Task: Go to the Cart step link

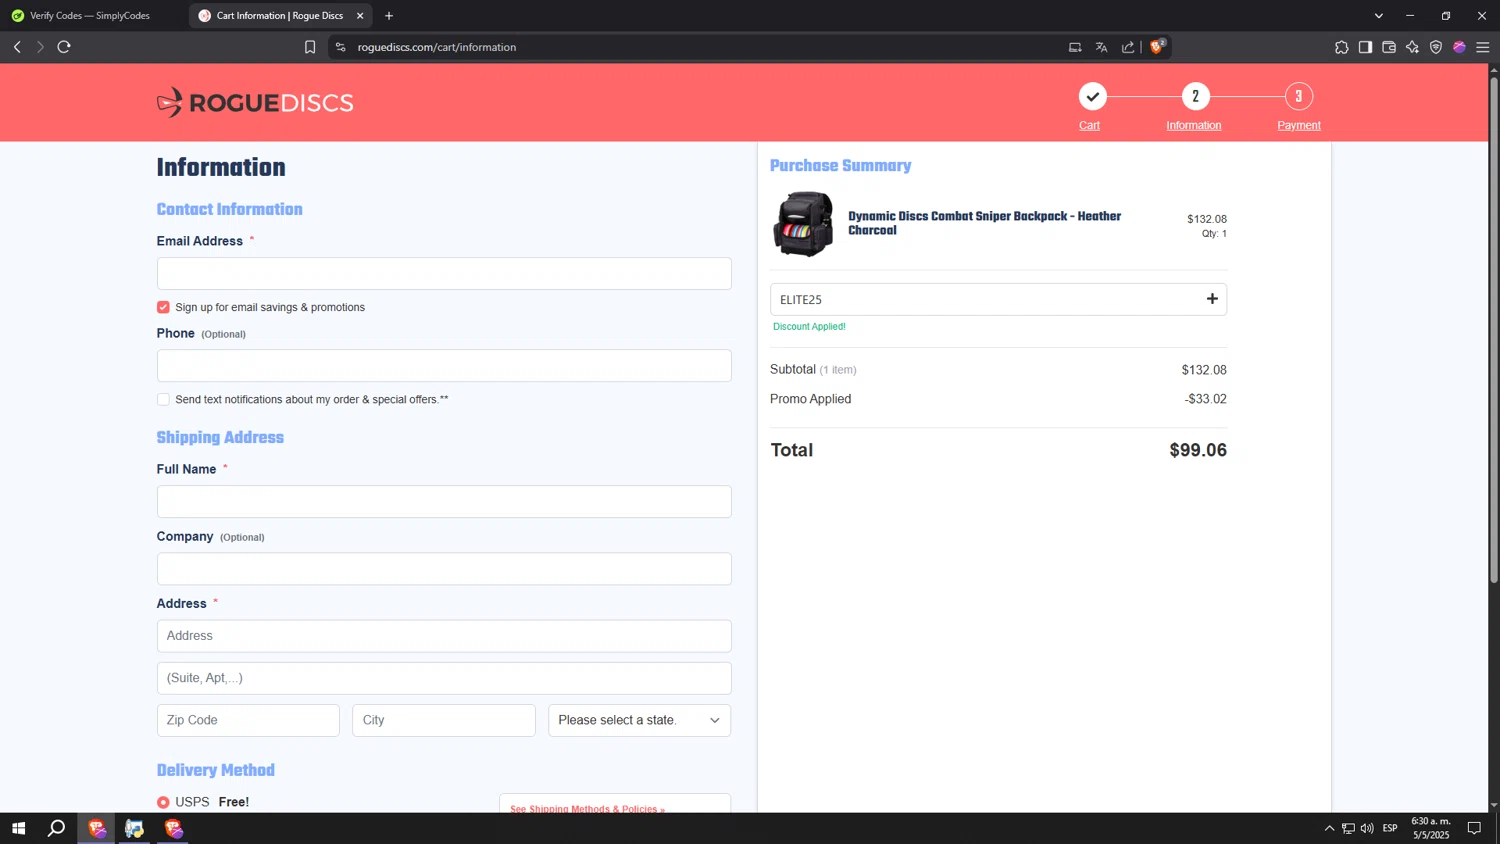Action: 1089,125
